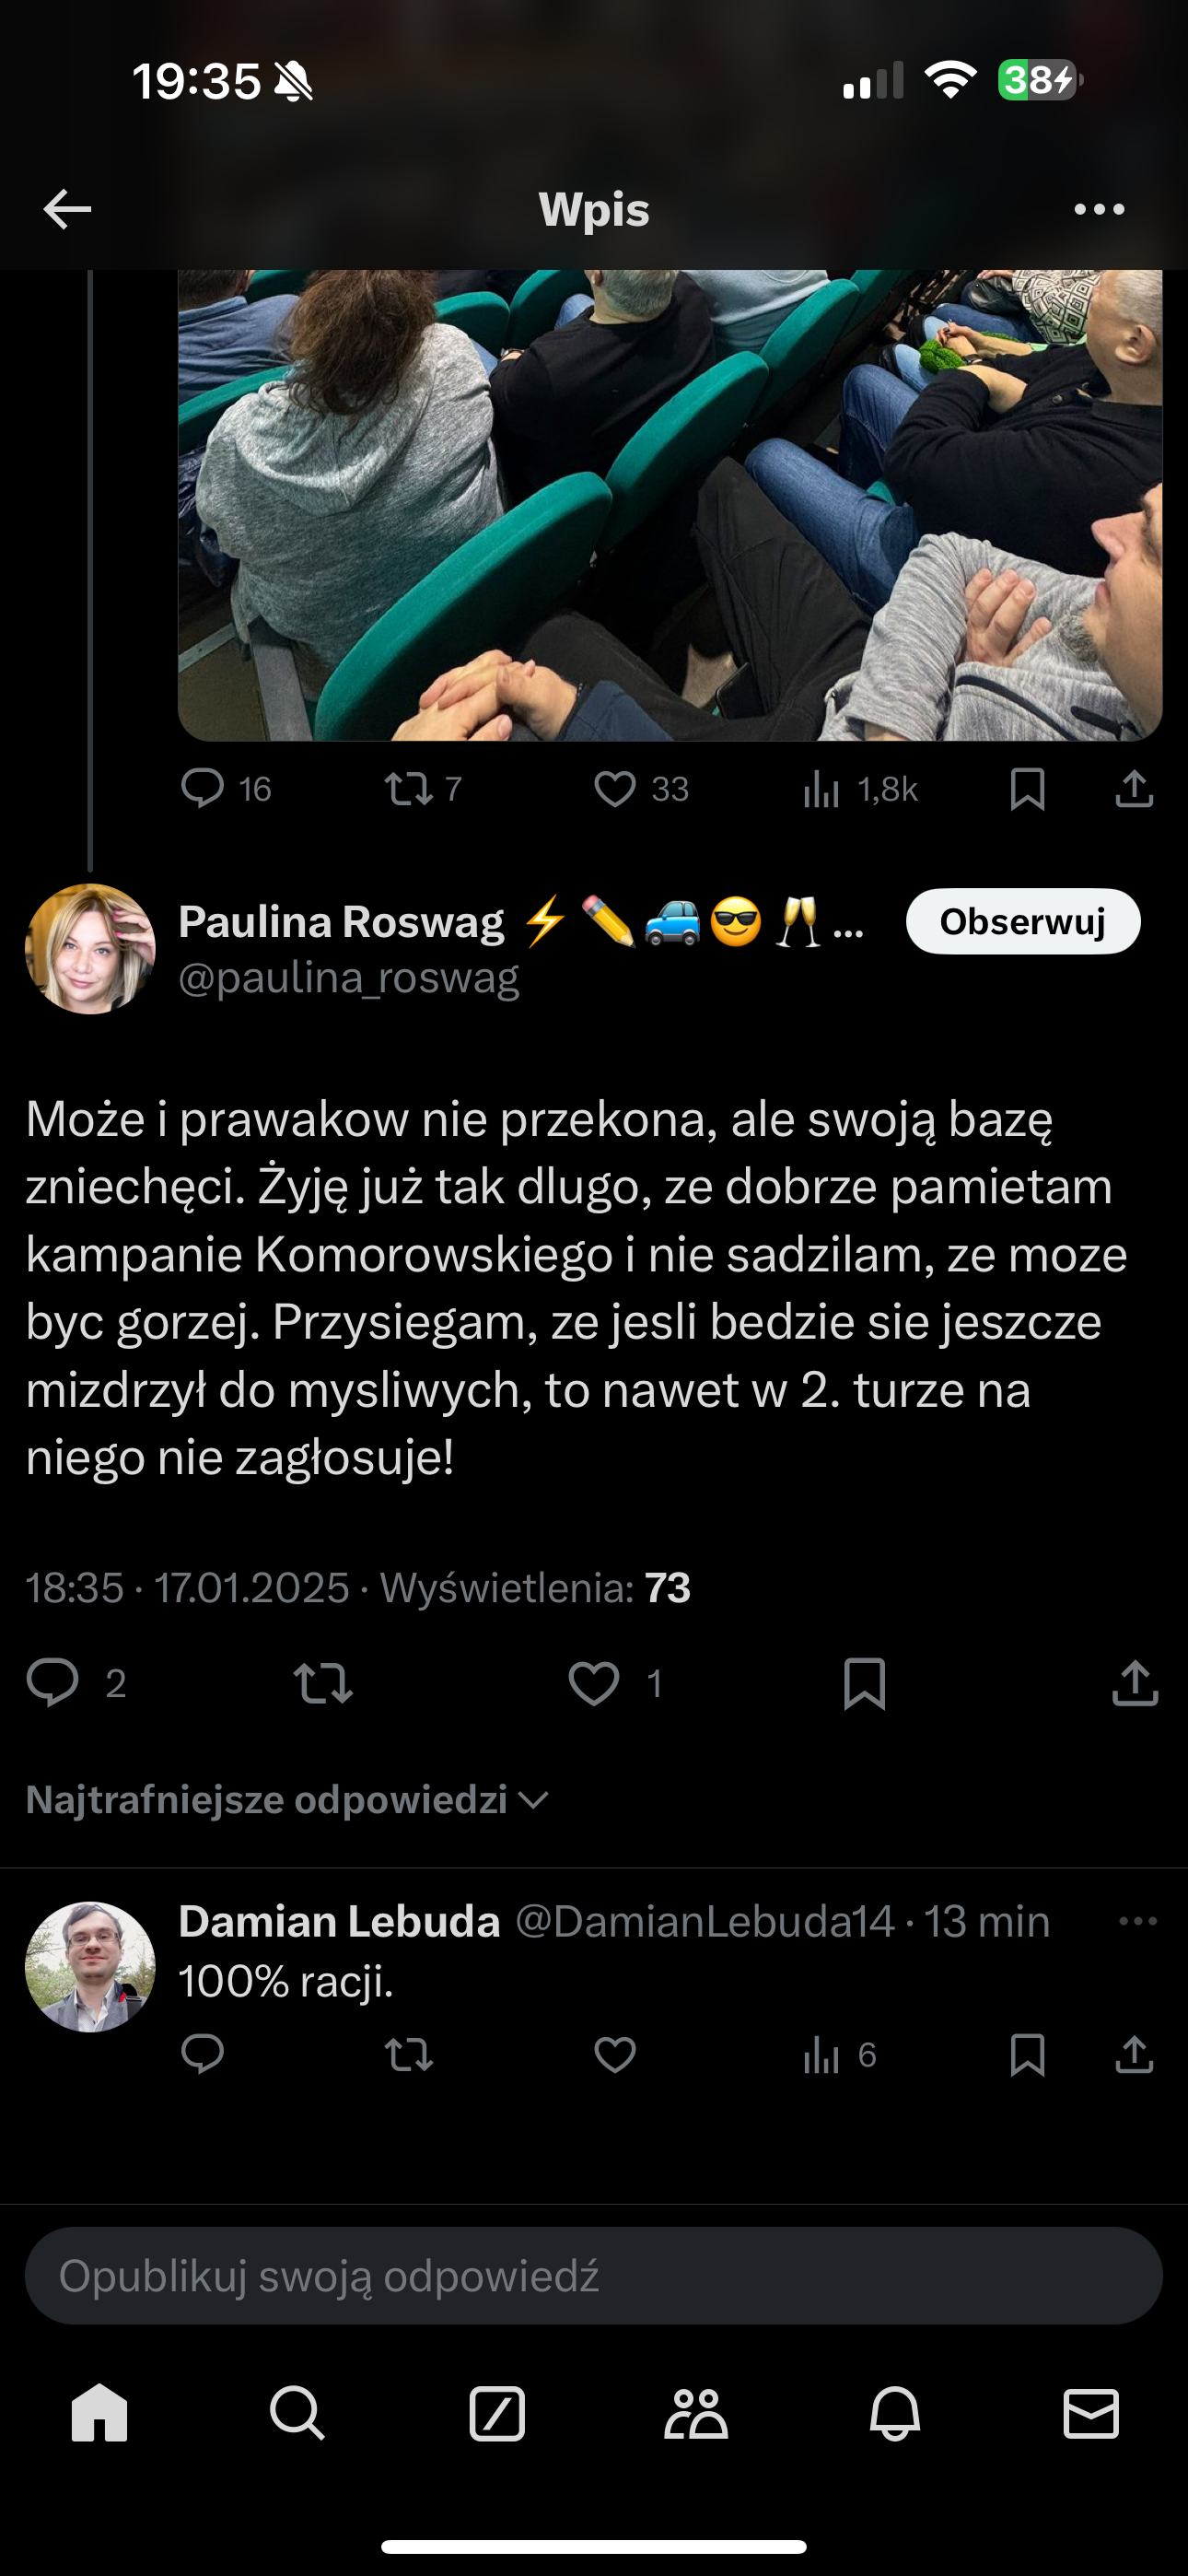Open the Communities tab icon

(696, 2413)
